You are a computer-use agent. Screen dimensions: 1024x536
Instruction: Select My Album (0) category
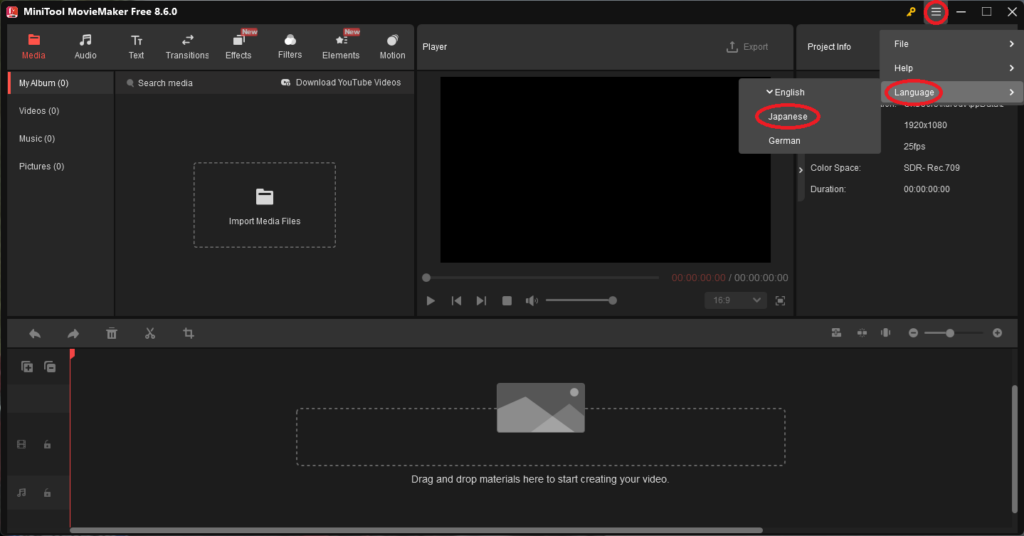coord(61,83)
